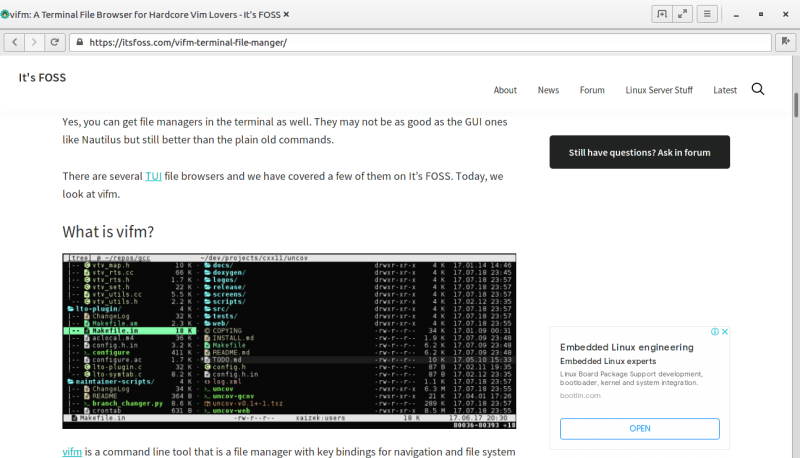Open the new tab button in header
This screenshot has width=800, height=458.
tap(661, 14)
